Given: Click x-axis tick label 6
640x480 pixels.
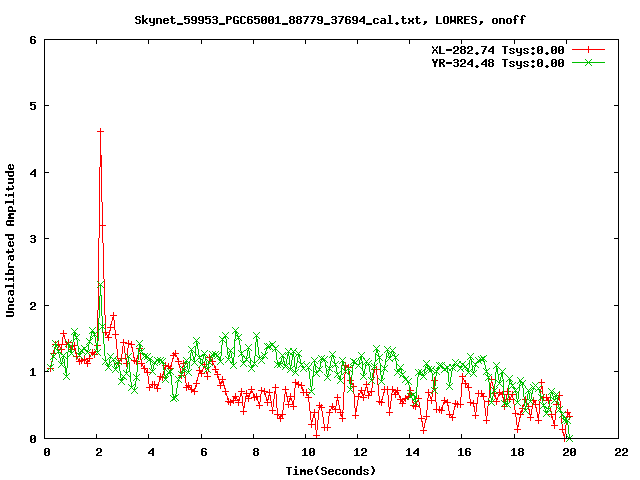Looking at the screenshot, I should [x=204, y=452].
